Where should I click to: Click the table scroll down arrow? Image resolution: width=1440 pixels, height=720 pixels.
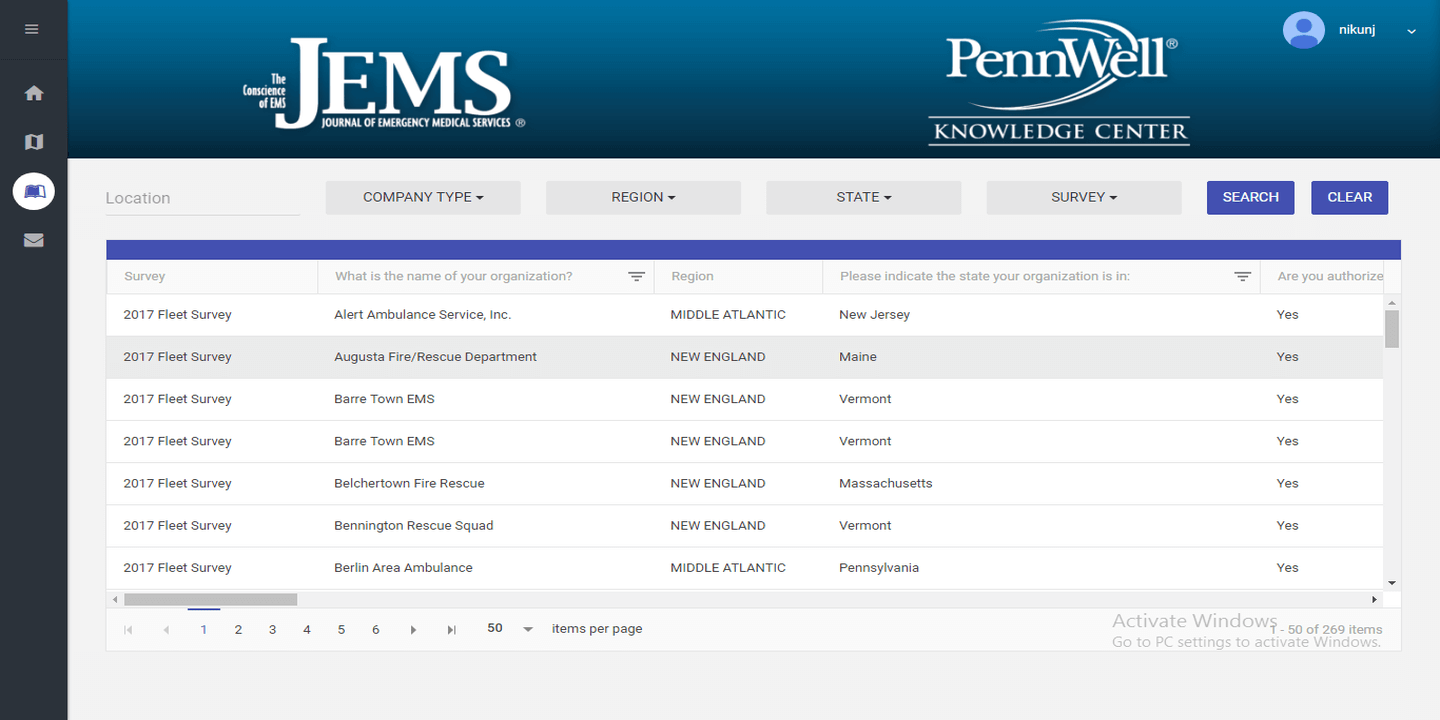(1392, 582)
